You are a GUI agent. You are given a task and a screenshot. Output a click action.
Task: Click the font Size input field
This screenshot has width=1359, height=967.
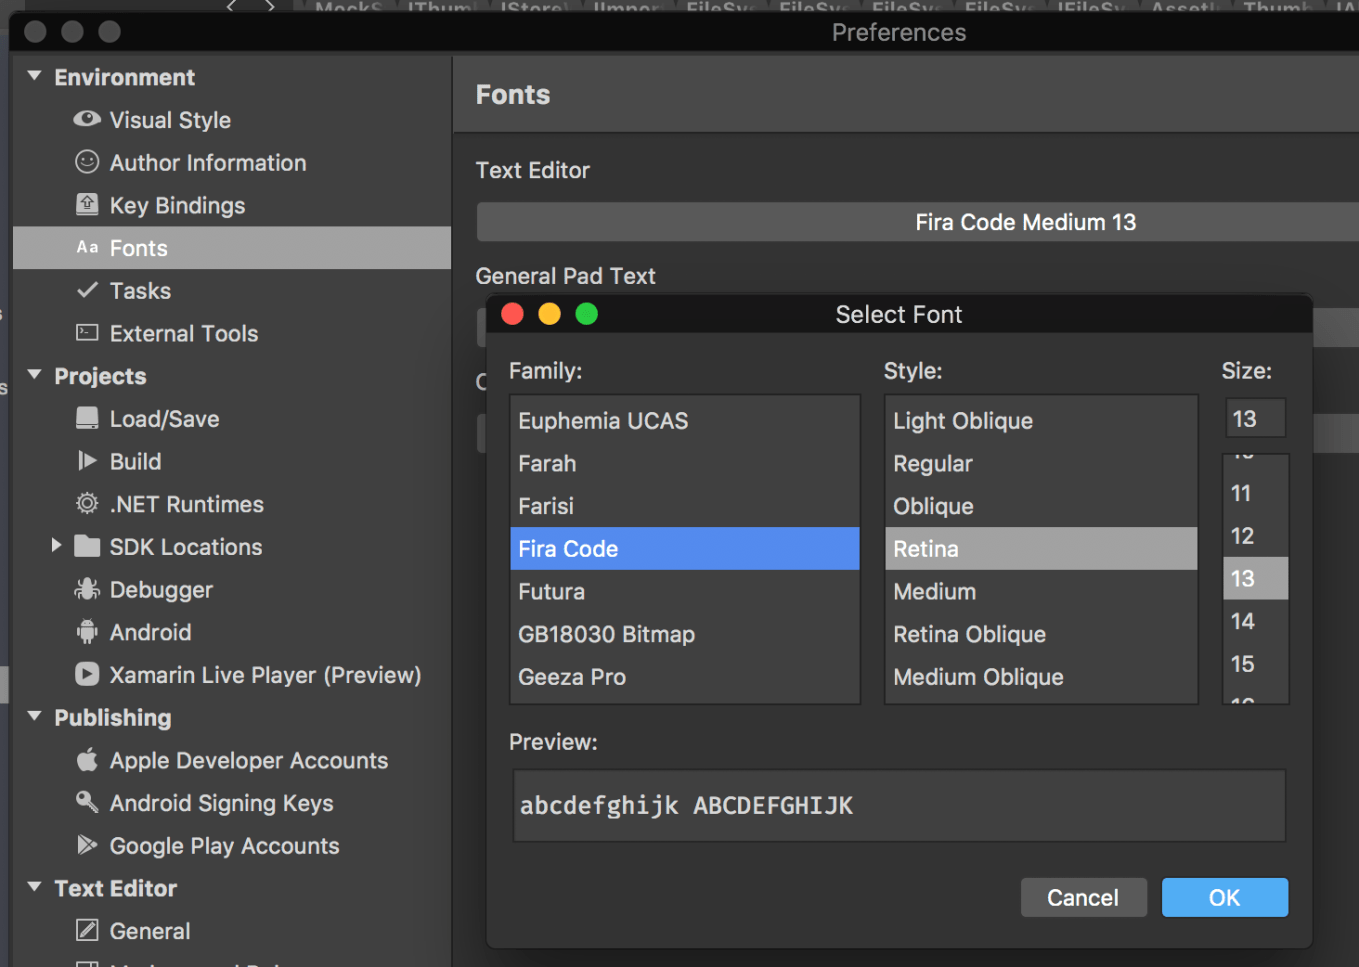point(1255,419)
